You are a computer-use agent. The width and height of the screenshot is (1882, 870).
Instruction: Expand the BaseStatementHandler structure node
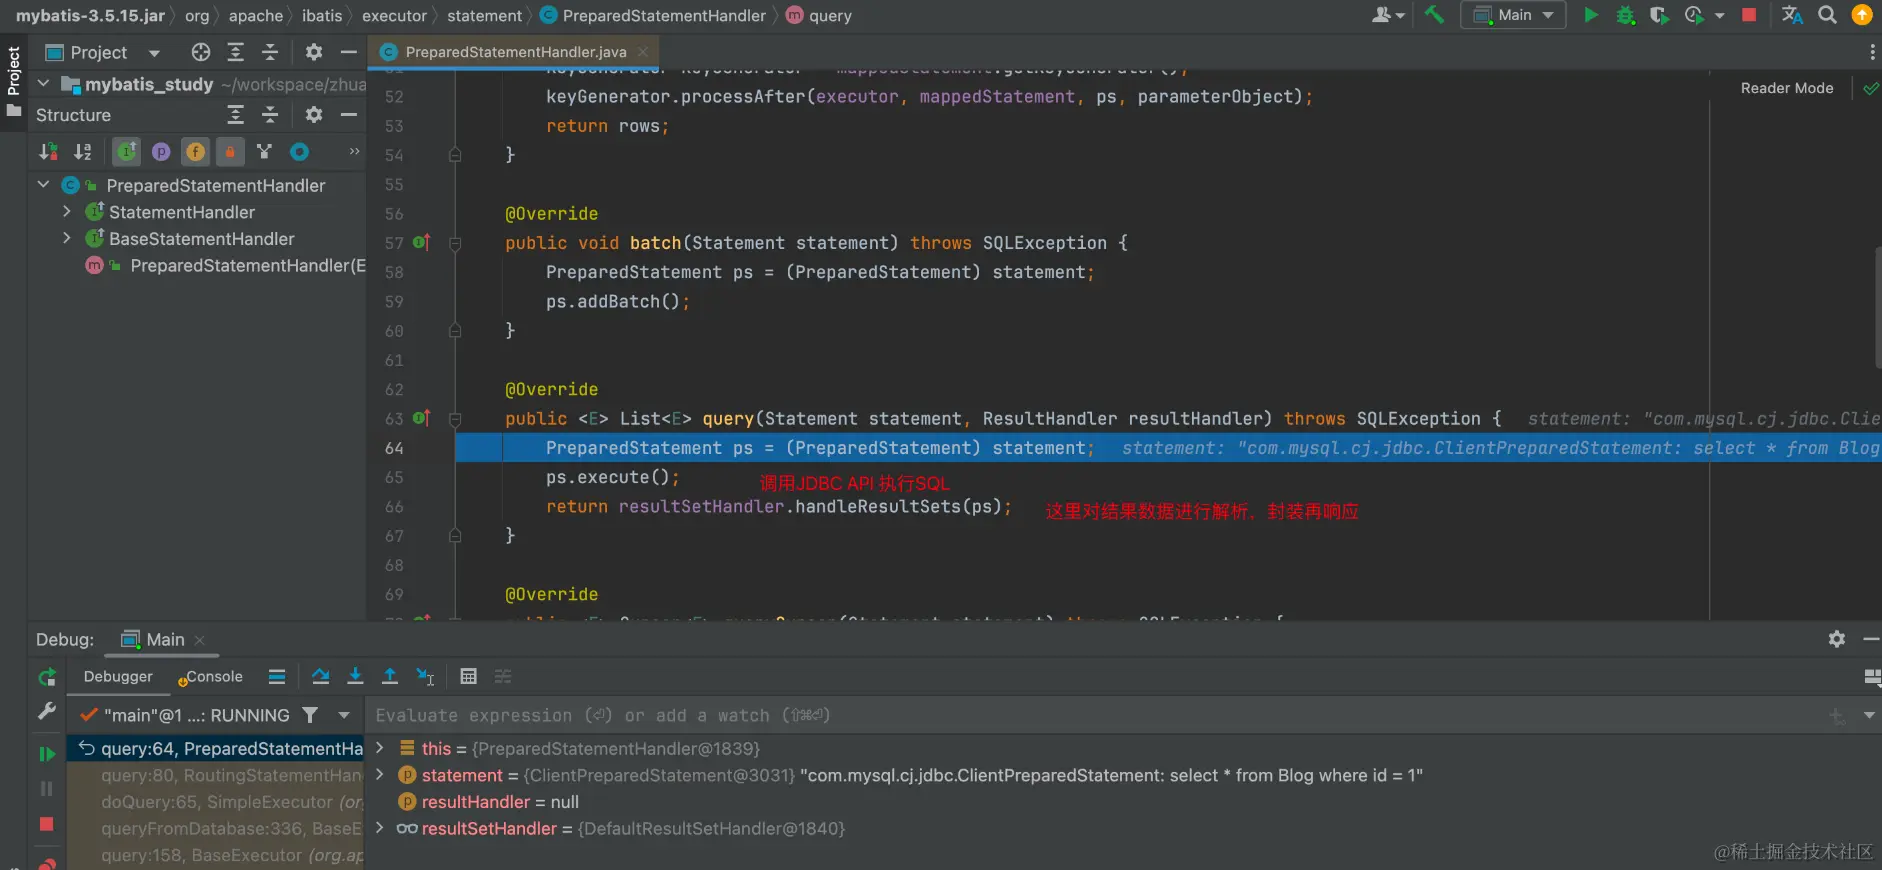pos(67,239)
